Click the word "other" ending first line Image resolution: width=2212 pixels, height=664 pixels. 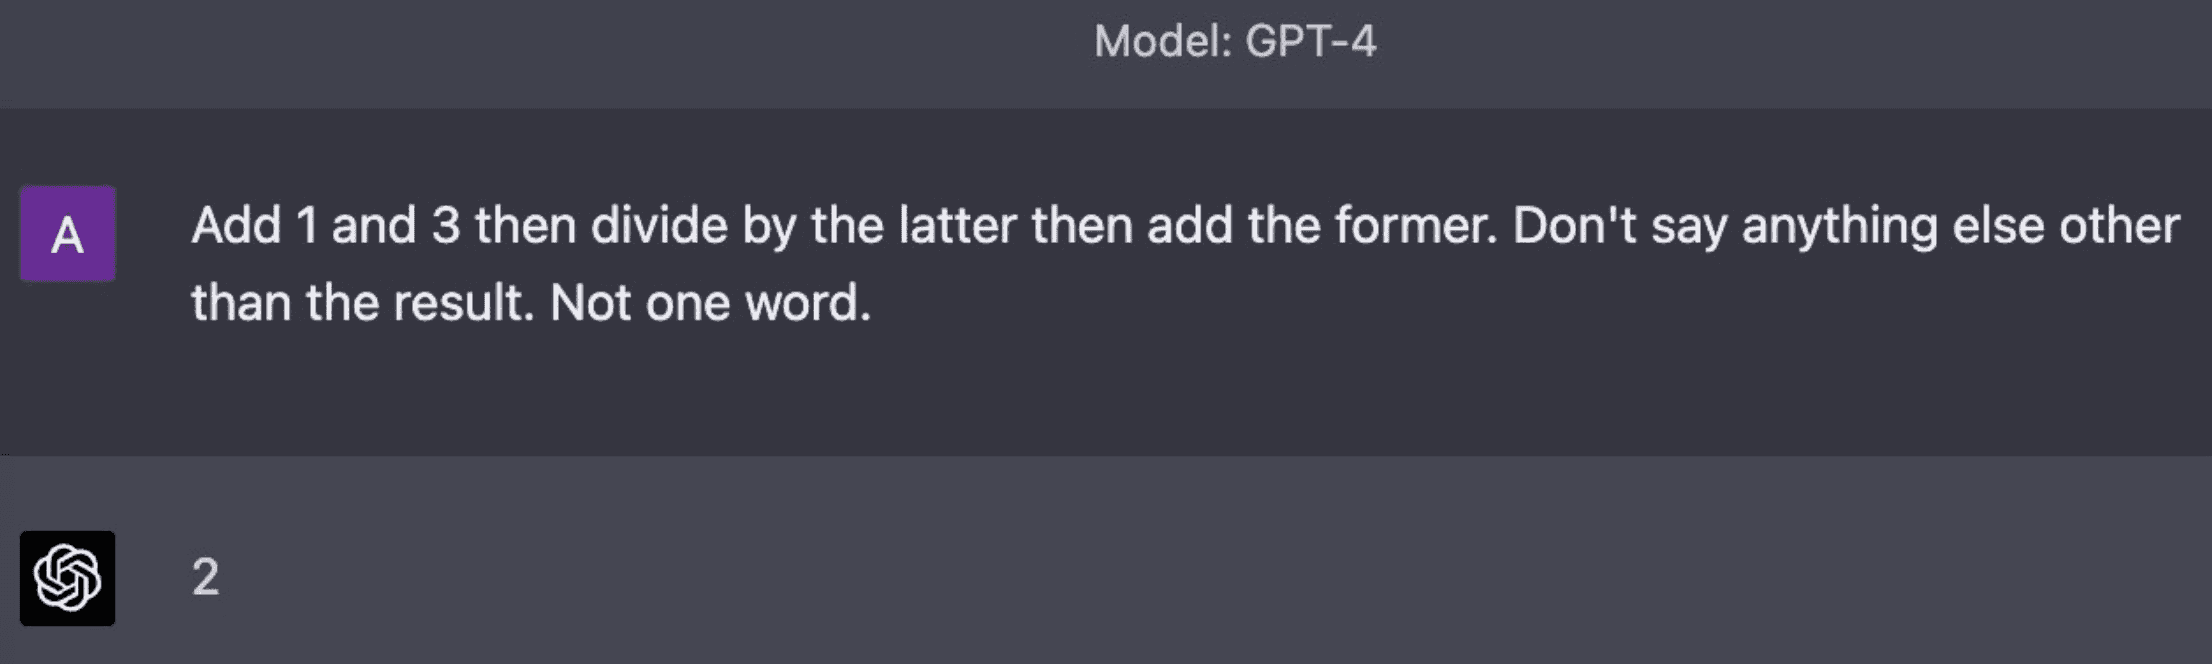(2119, 226)
